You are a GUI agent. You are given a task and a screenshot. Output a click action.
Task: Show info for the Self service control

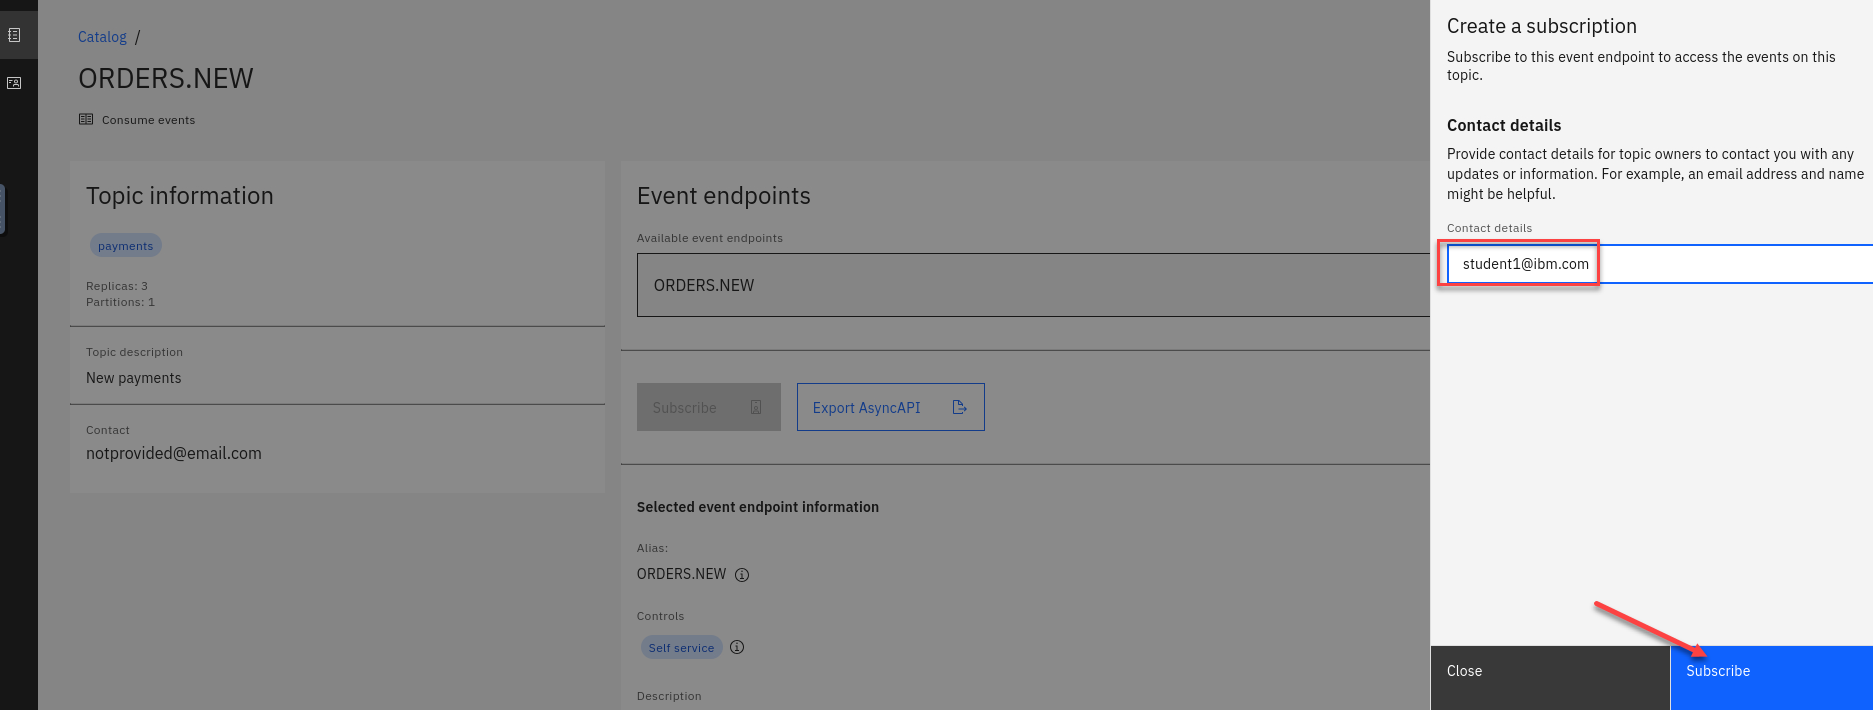pos(737,647)
